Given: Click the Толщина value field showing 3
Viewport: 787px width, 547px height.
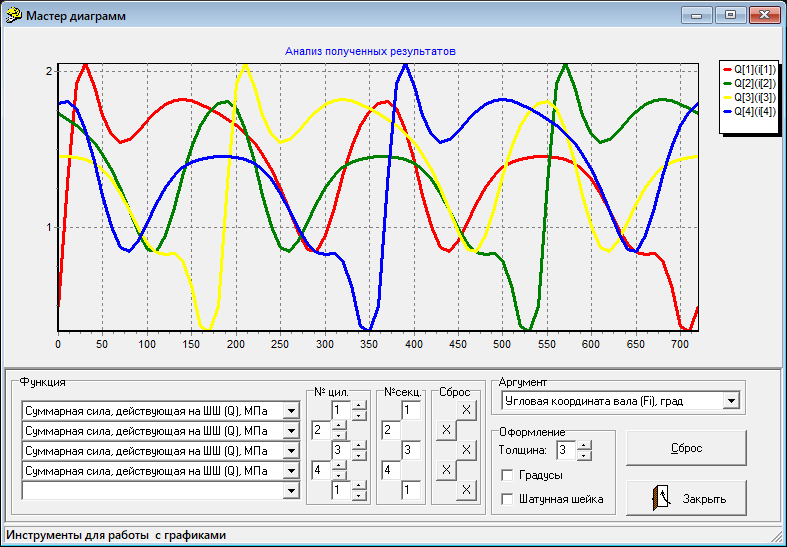Looking at the screenshot, I should tap(566, 450).
